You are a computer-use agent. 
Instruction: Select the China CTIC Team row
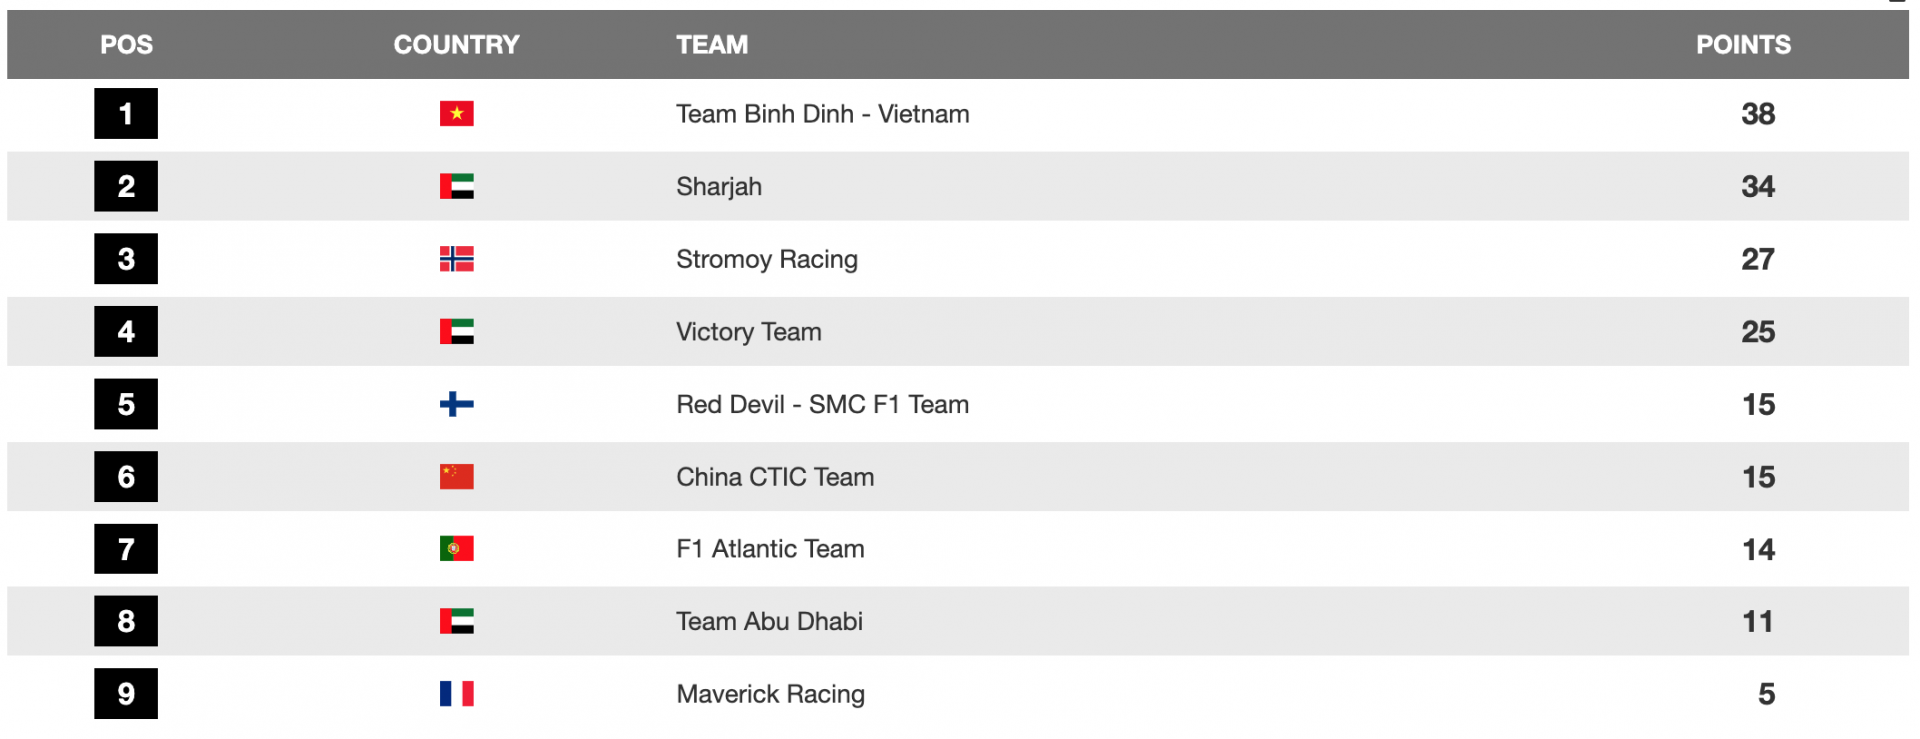[958, 477]
